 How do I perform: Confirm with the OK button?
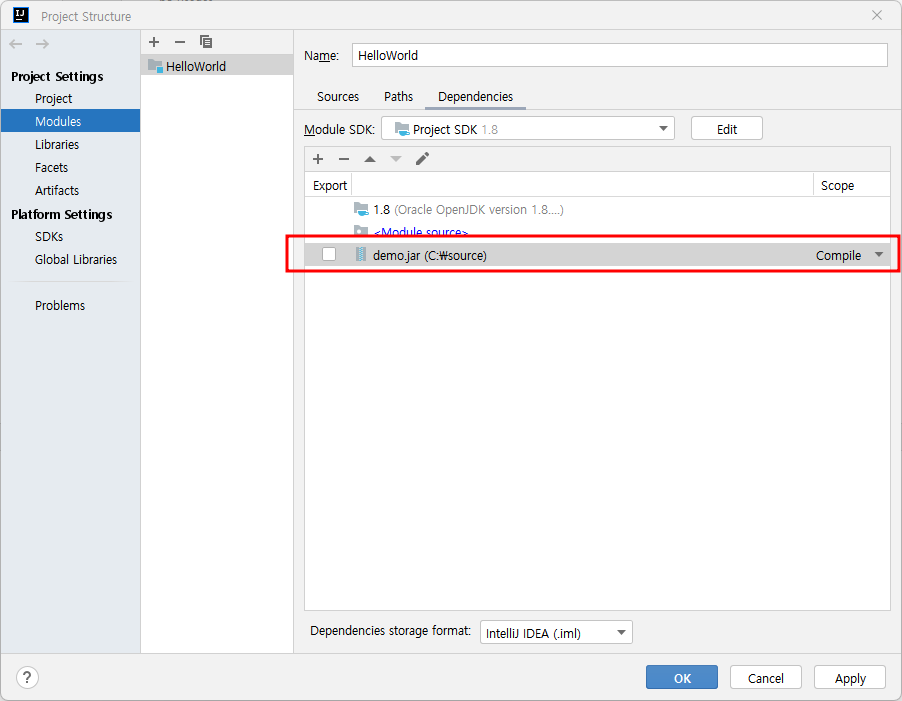coord(682,677)
